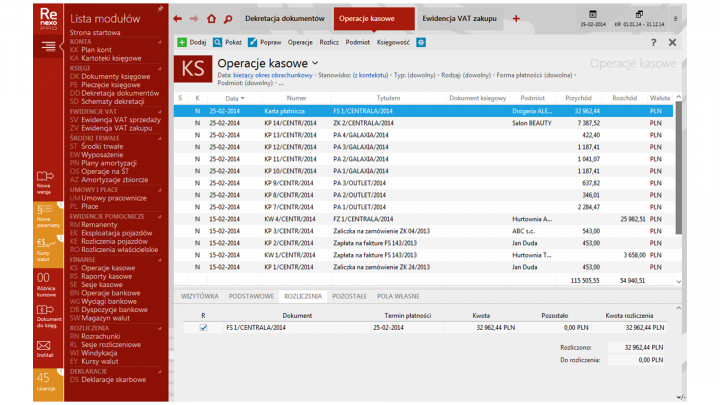
Task: Open the search magnifier in navigation bar
Action: 228,19
